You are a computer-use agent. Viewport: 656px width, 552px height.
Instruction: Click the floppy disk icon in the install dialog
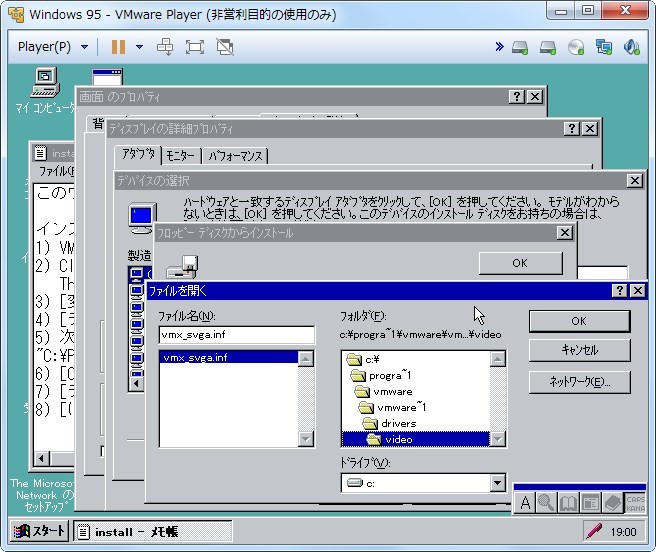182,267
